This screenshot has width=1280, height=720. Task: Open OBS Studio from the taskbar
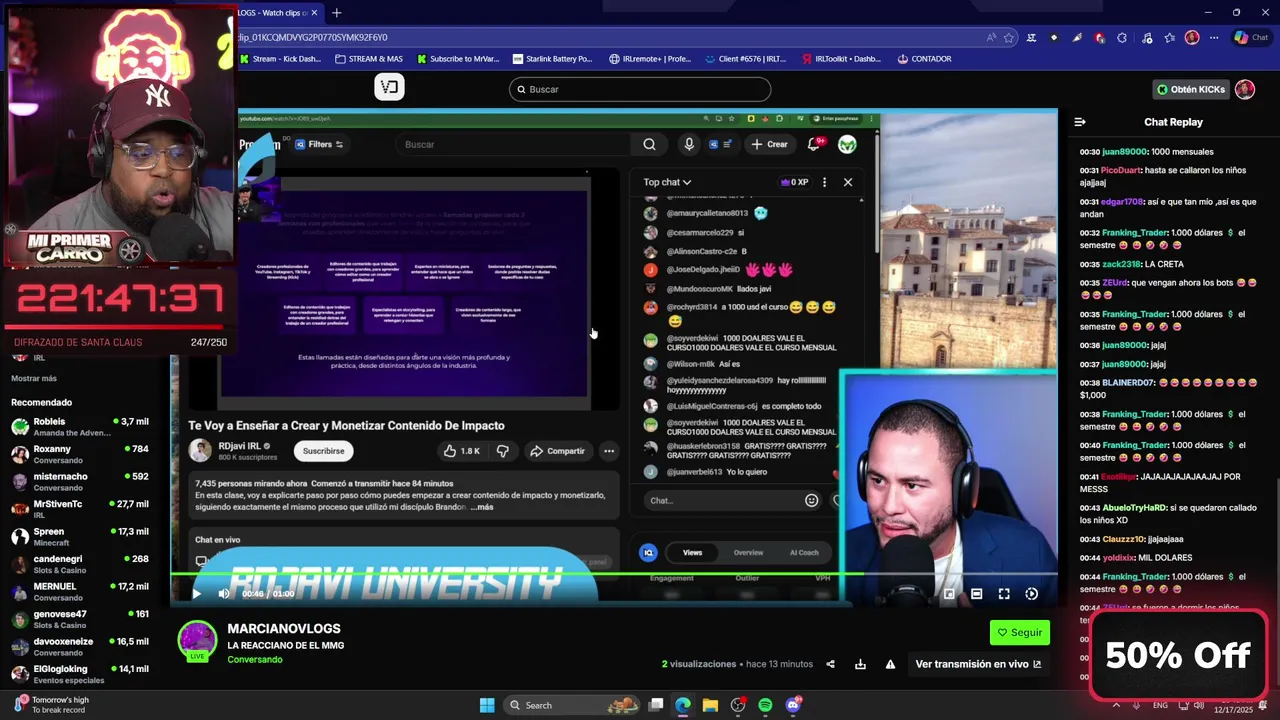pos(738,705)
